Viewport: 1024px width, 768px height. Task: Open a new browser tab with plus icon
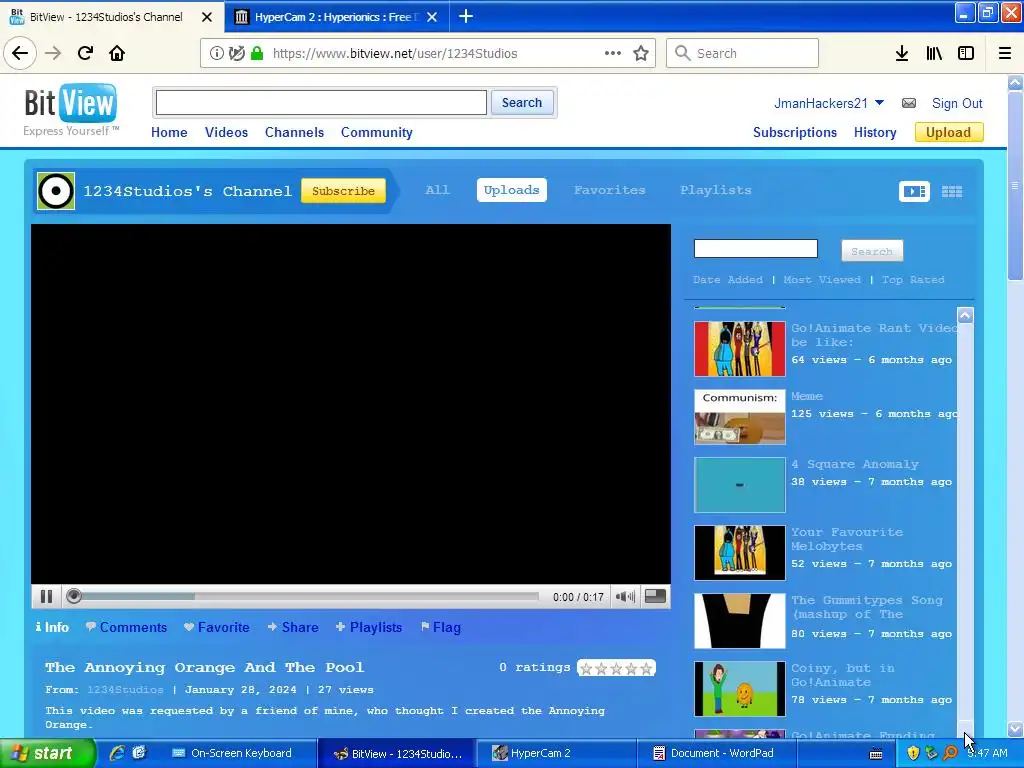click(x=466, y=16)
